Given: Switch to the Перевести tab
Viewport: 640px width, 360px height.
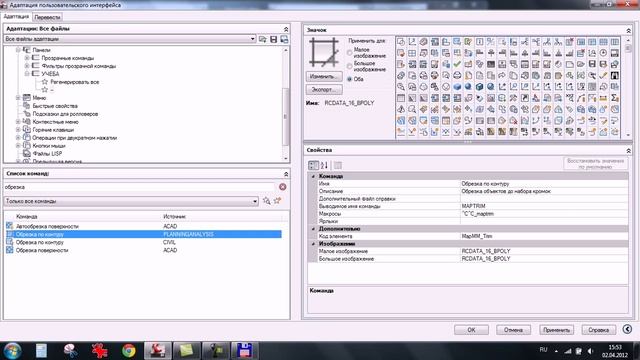Looking at the screenshot, I should point(47,17).
